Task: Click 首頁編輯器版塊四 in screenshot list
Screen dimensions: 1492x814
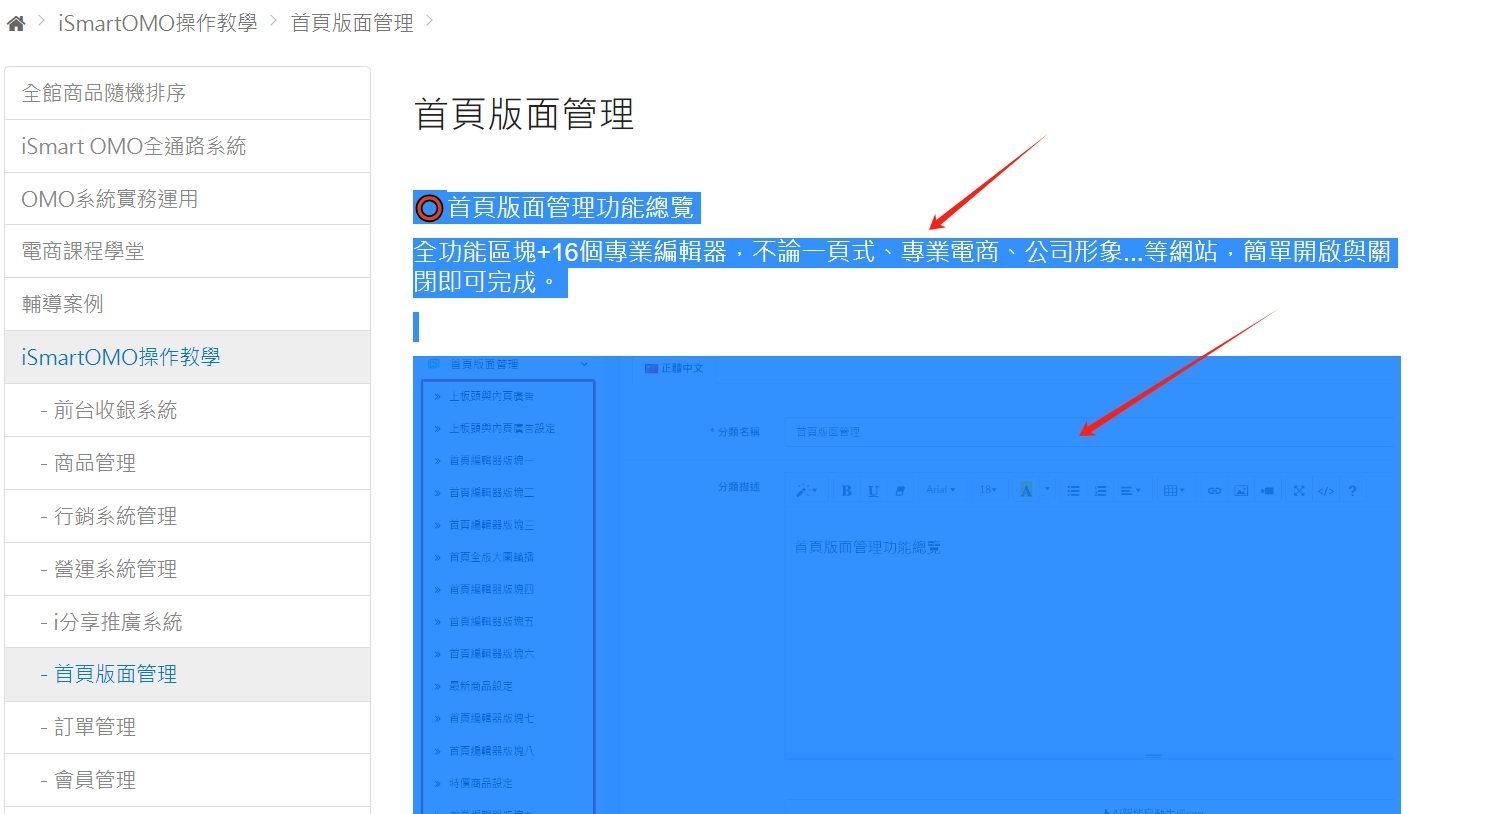Action: pyautogui.click(x=491, y=589)
